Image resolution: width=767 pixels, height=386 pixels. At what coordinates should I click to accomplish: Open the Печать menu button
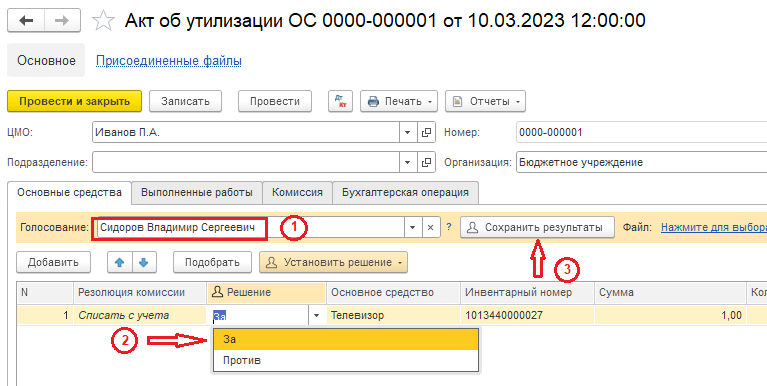[x=400, y=101]
